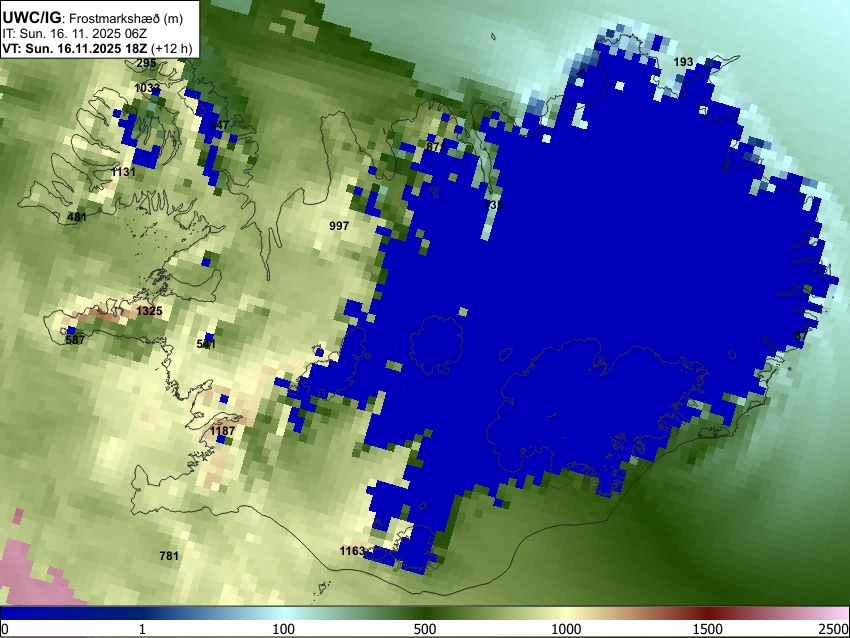
Task: Click the map value 481
Action: [x=77, y=217]
